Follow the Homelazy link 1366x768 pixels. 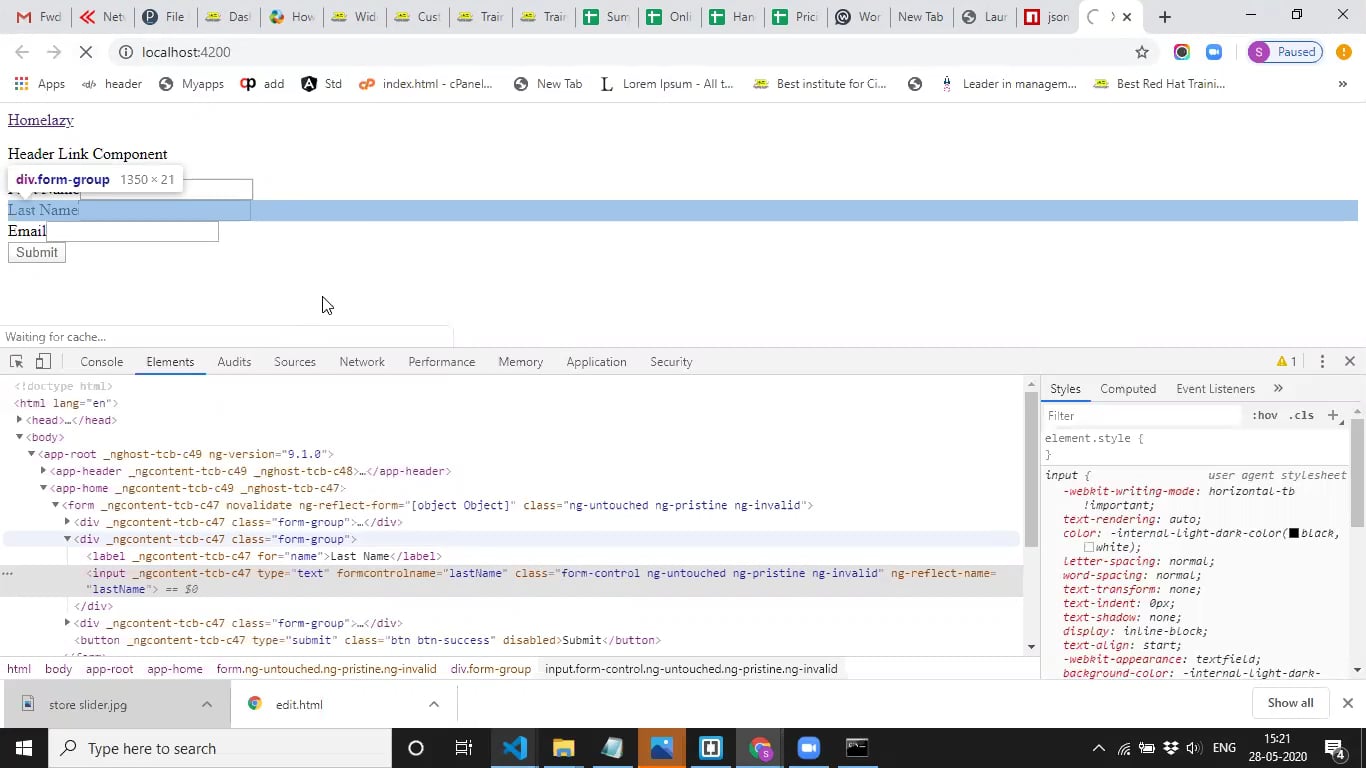(41, 120)
